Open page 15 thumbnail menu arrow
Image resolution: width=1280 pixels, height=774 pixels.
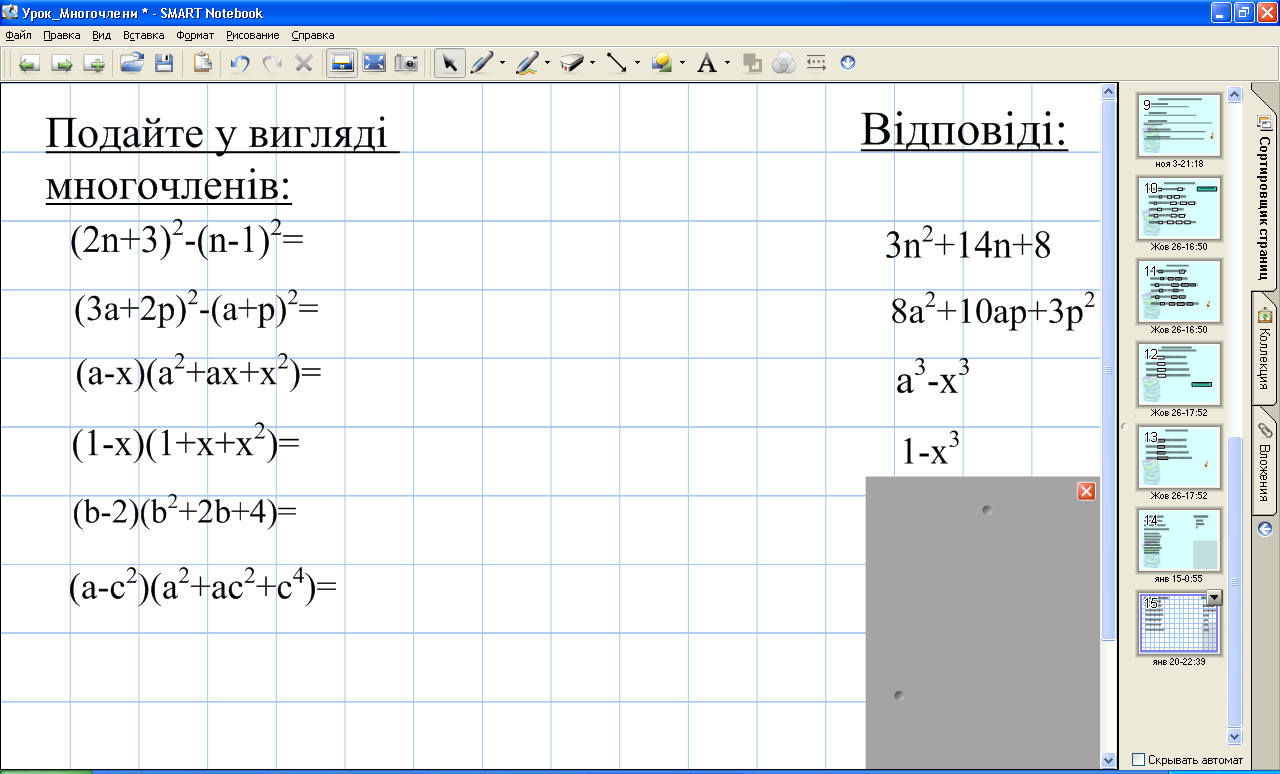(1215, 597)
